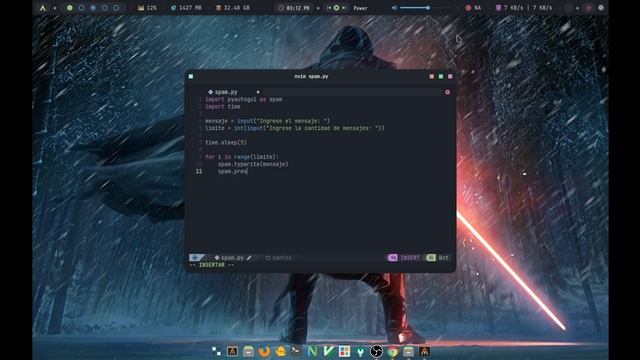
Task: Switch to the second workspace circle
Action: (81, 8)
